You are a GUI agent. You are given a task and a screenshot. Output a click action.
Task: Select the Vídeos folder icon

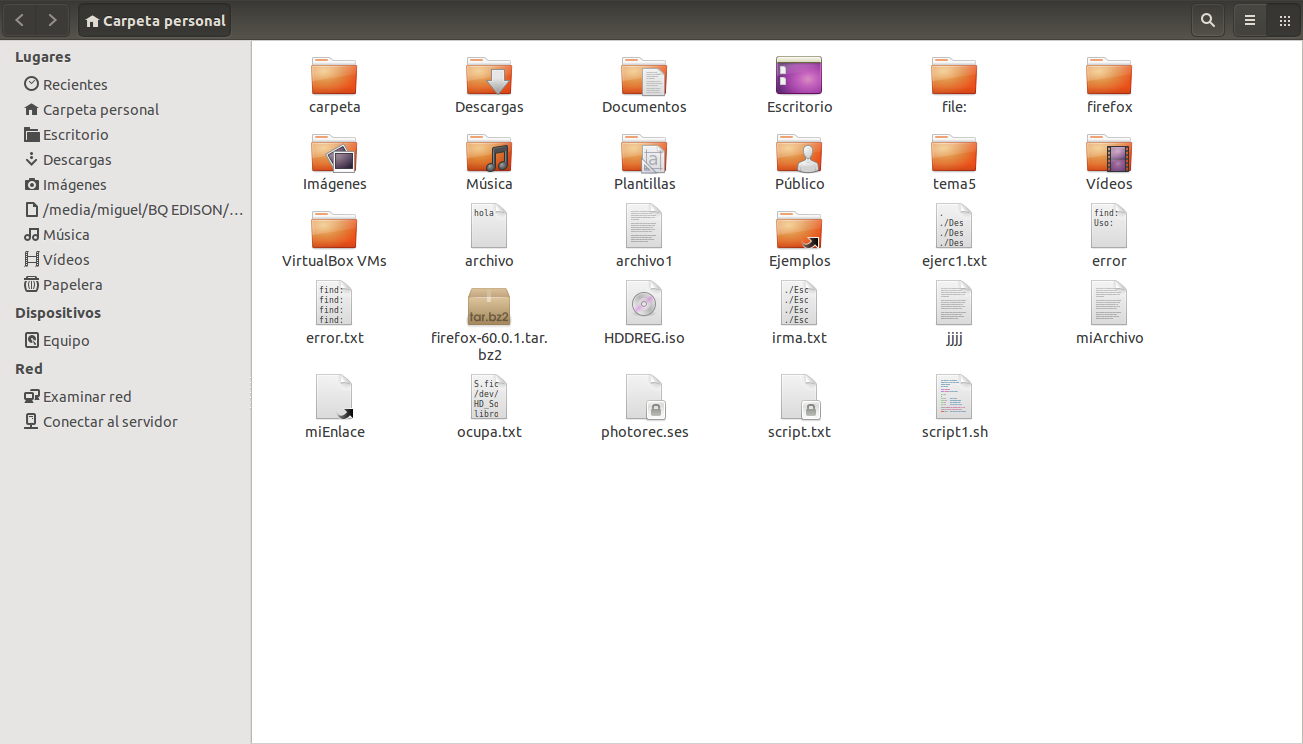(1109, 153)
